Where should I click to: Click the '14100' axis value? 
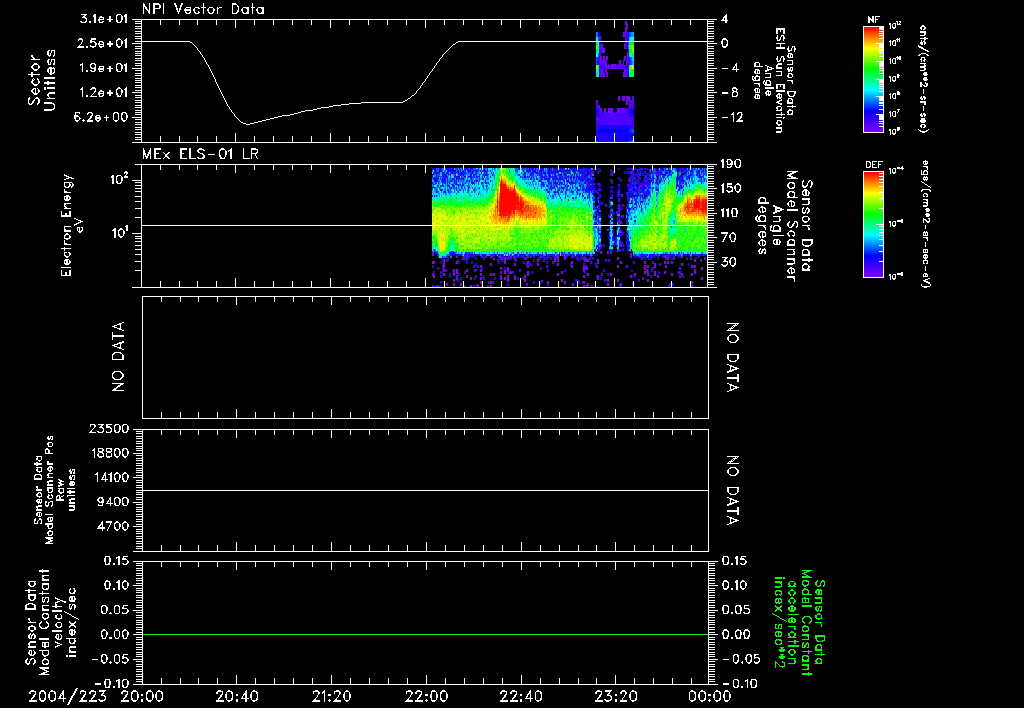108,477
